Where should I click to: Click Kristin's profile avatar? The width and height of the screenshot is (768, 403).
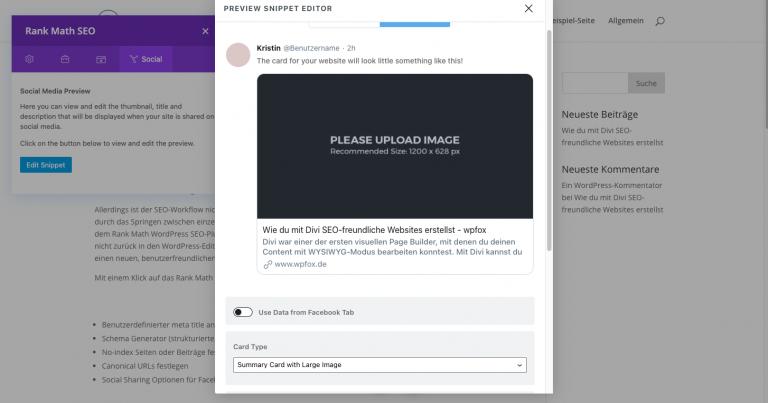[x=238, y=54]
